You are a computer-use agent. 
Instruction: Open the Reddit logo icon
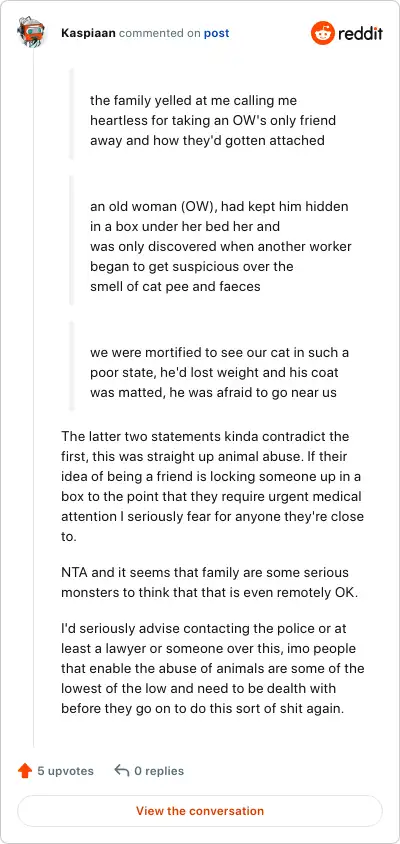322,33
